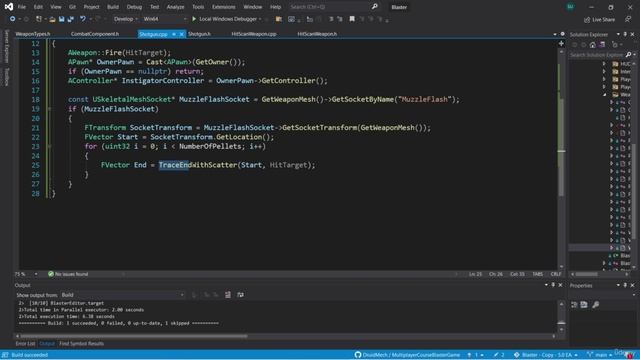Pin the Solution Explorer panel

click(625, 34)
